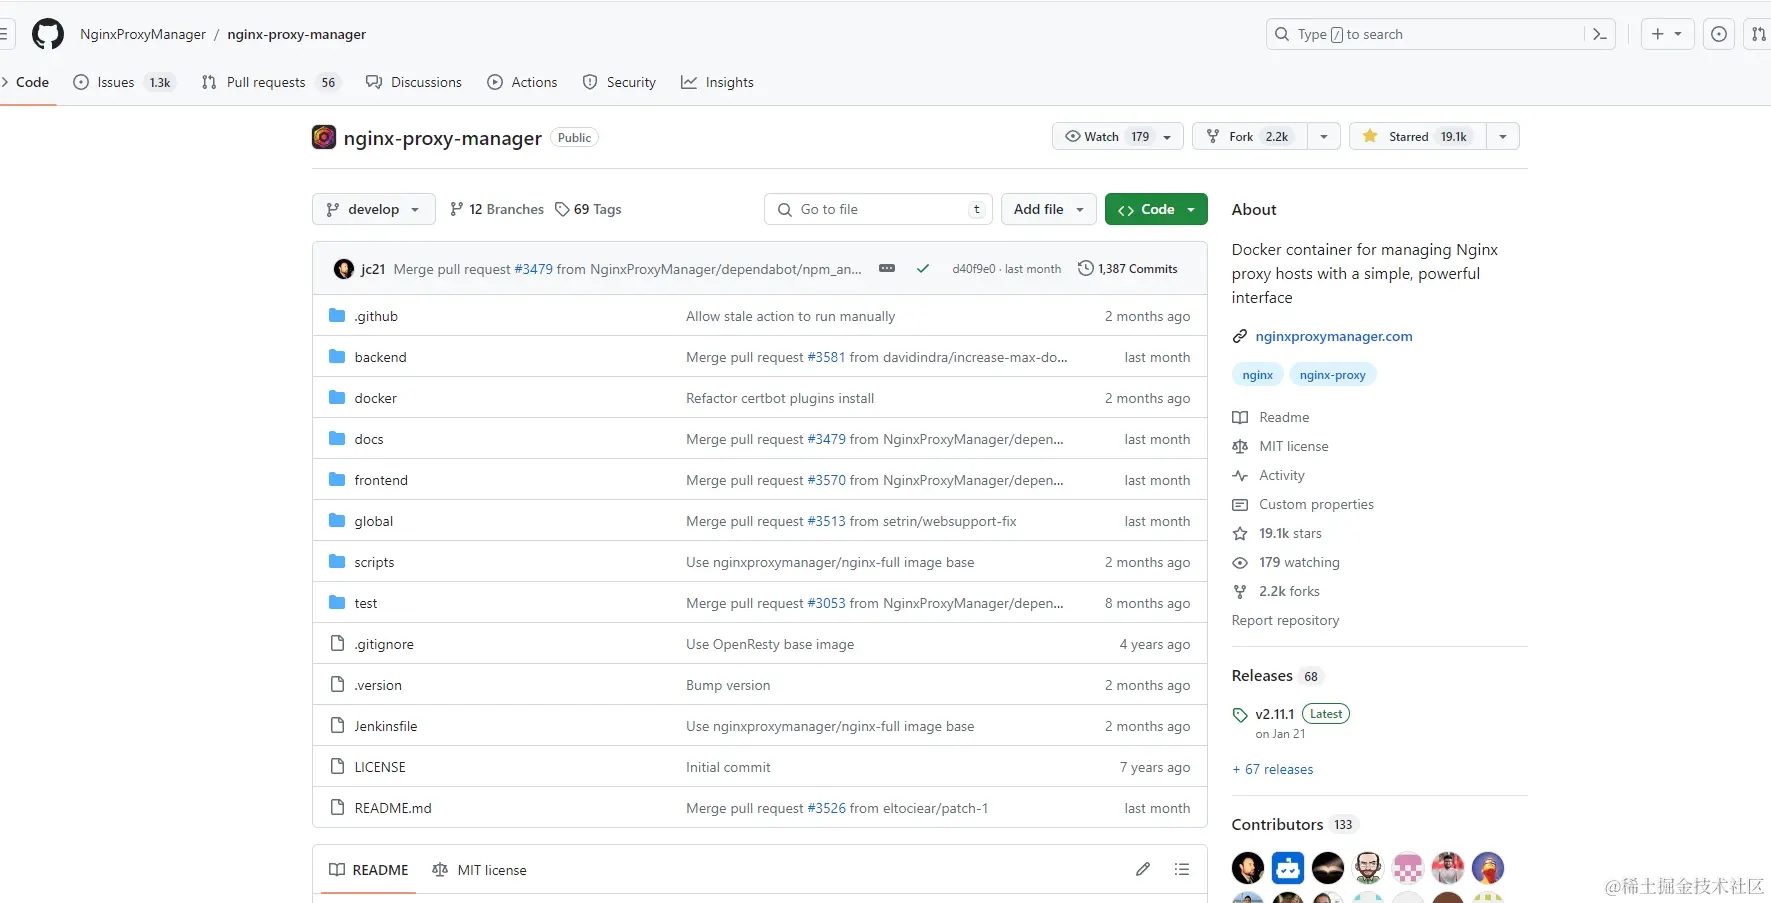The image size is (1771, 903).
Task: Expand the Add file dropdown
Action: pyautogui.click(x=1049, y=209)
